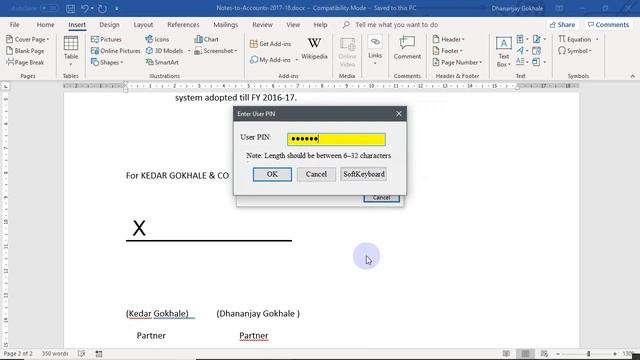640x360 pixels.
Task: Click the Tell me search box
Action: tap(390, 24)
